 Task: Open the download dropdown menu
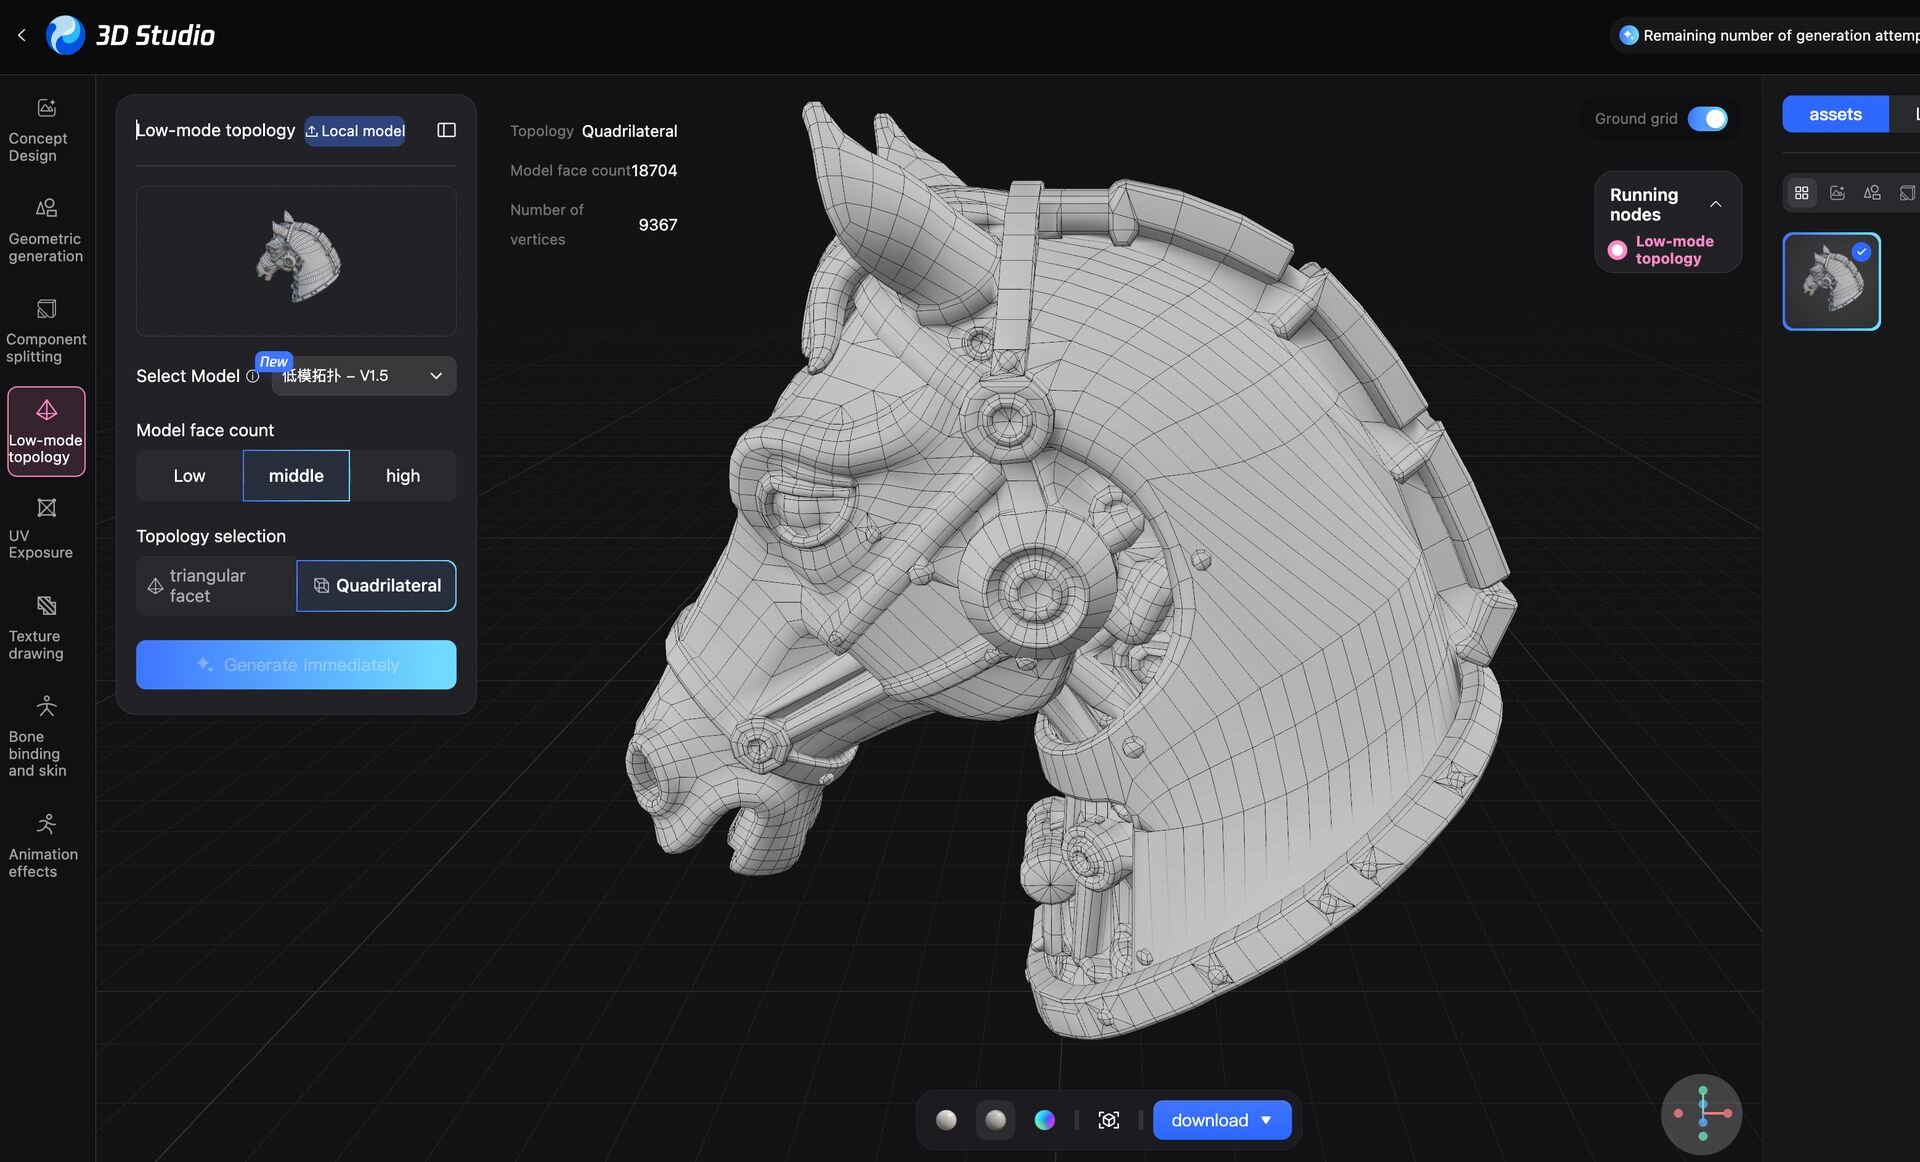(x=1266, y=1120)
